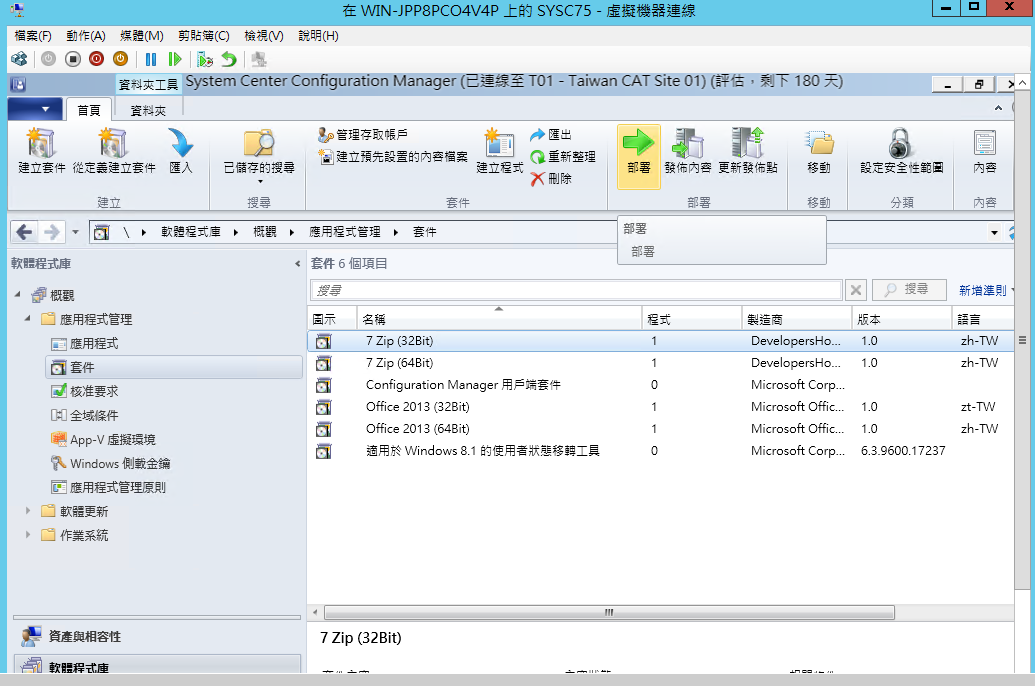Open the 媒體(M) menu
Screen dimensions: 1035x686
(142, 36)
